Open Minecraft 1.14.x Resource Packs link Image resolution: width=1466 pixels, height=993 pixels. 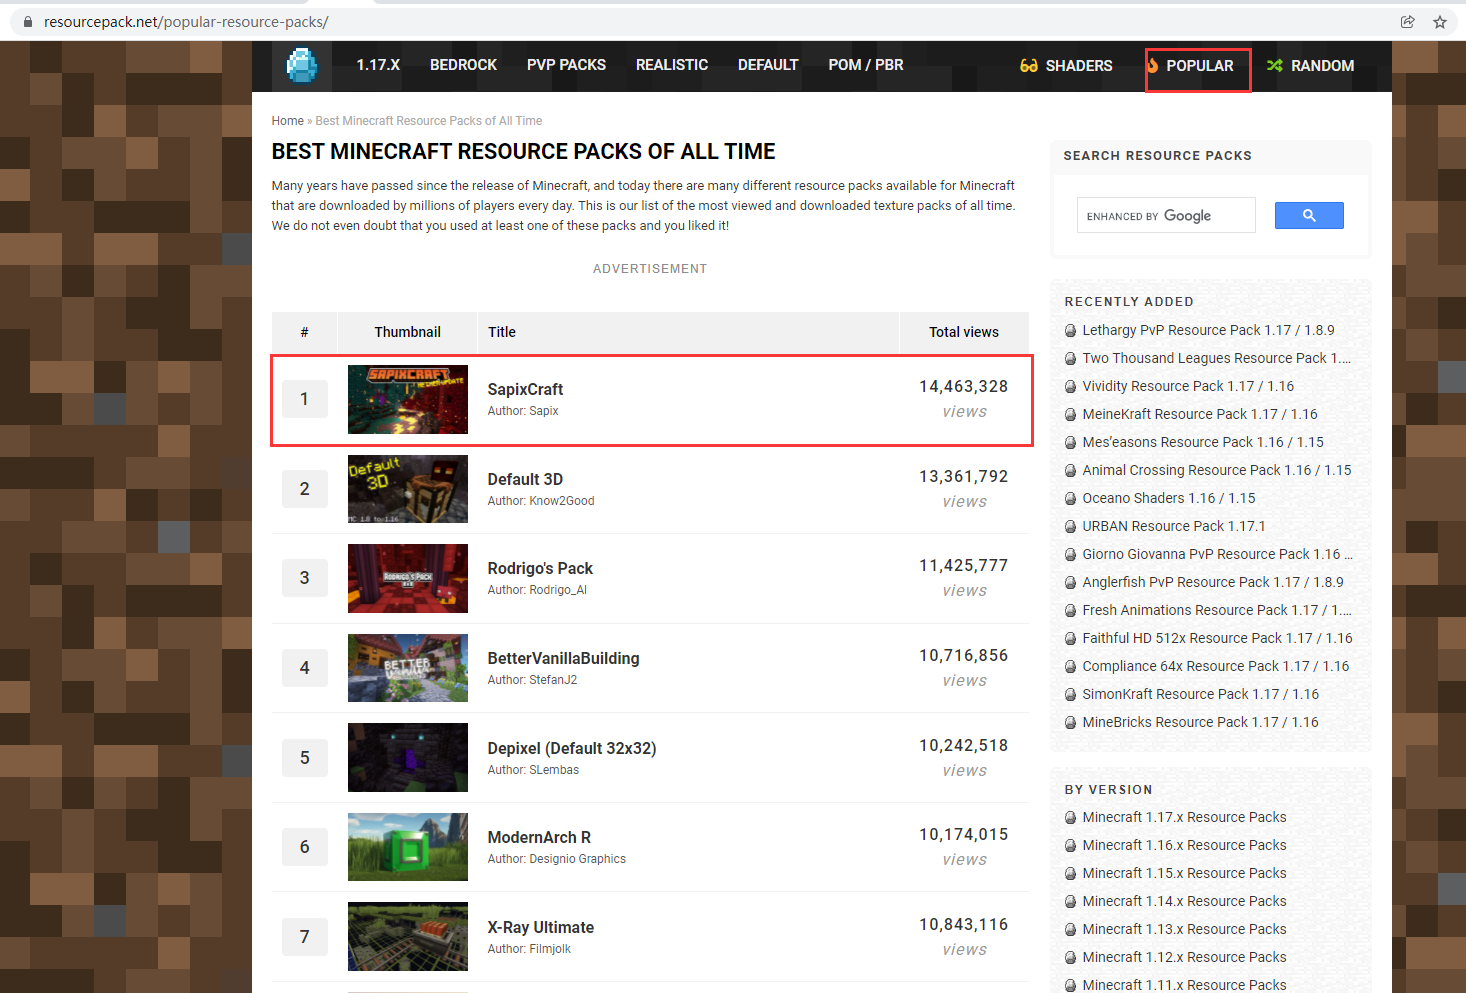click(x=1184, y=901)
